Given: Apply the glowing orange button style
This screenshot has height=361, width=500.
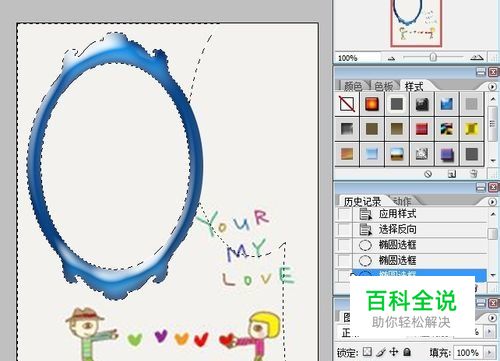Looking at the screenshot, I should pyautogui.click(x=372, y=104).
